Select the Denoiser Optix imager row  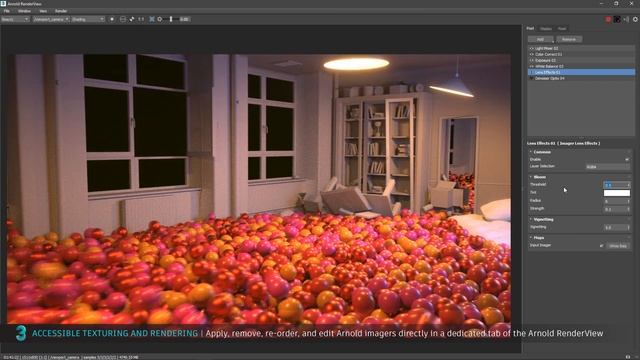[x=581, y=78]
